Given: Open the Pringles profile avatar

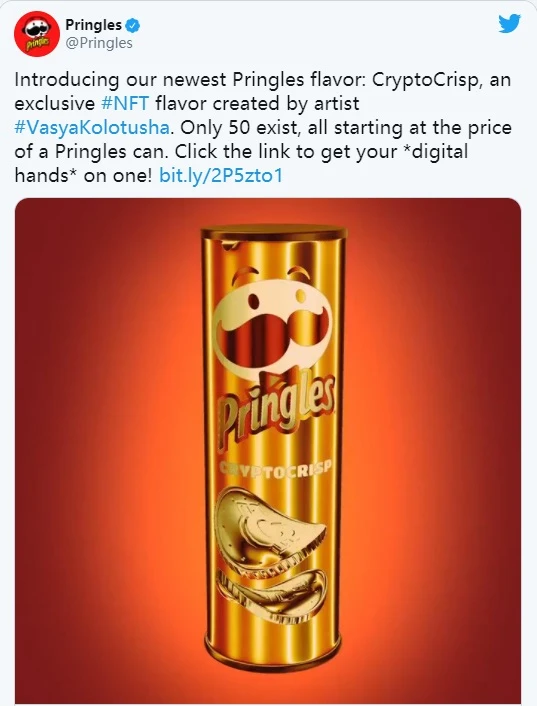Looking at the screenshot, I should pyautogui.click(x=36, y=34).
